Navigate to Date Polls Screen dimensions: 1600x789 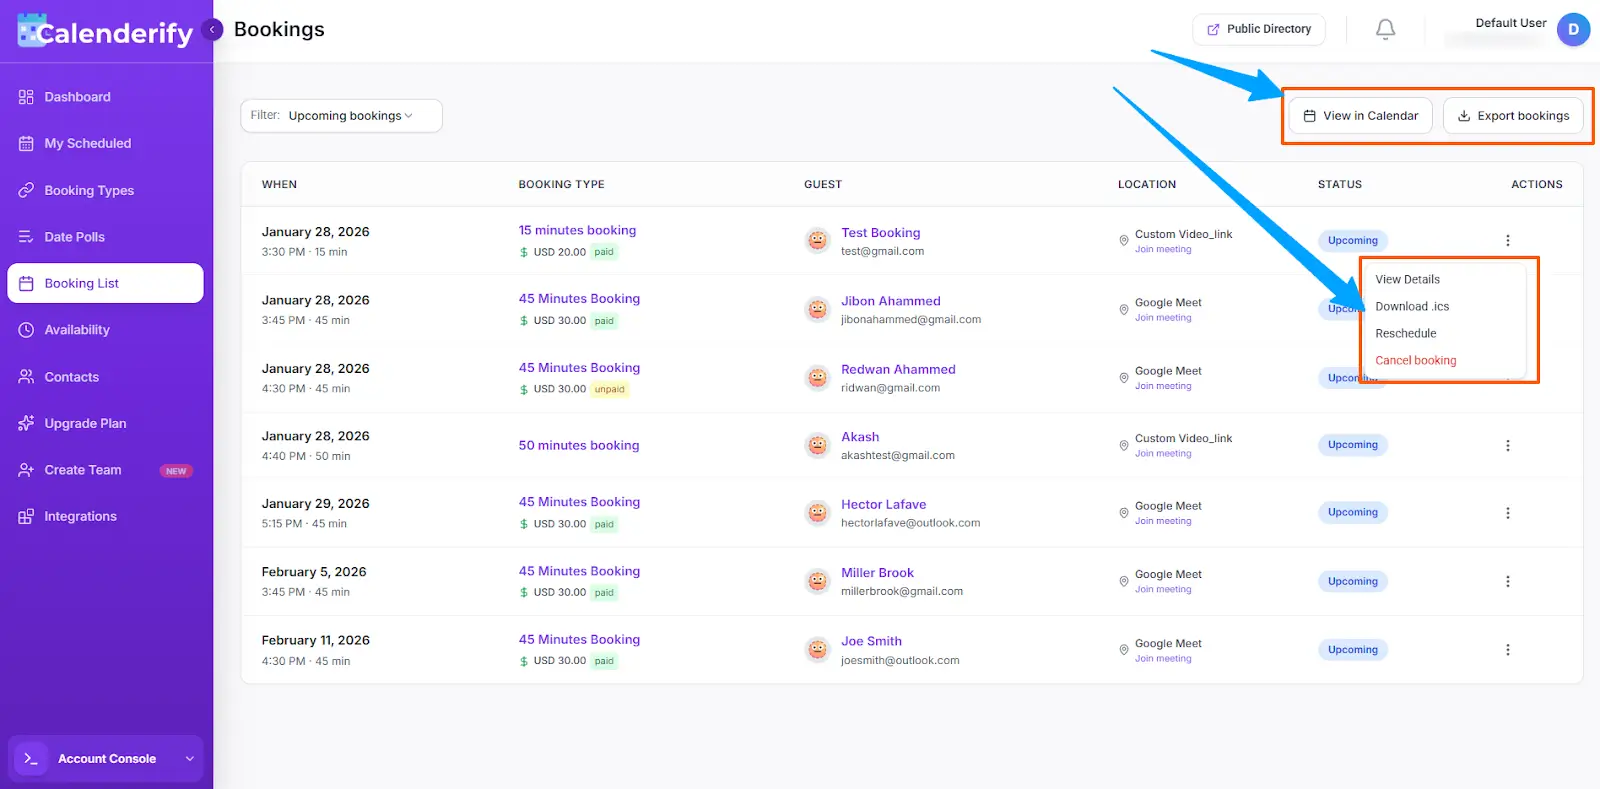(x=106, y=237)
